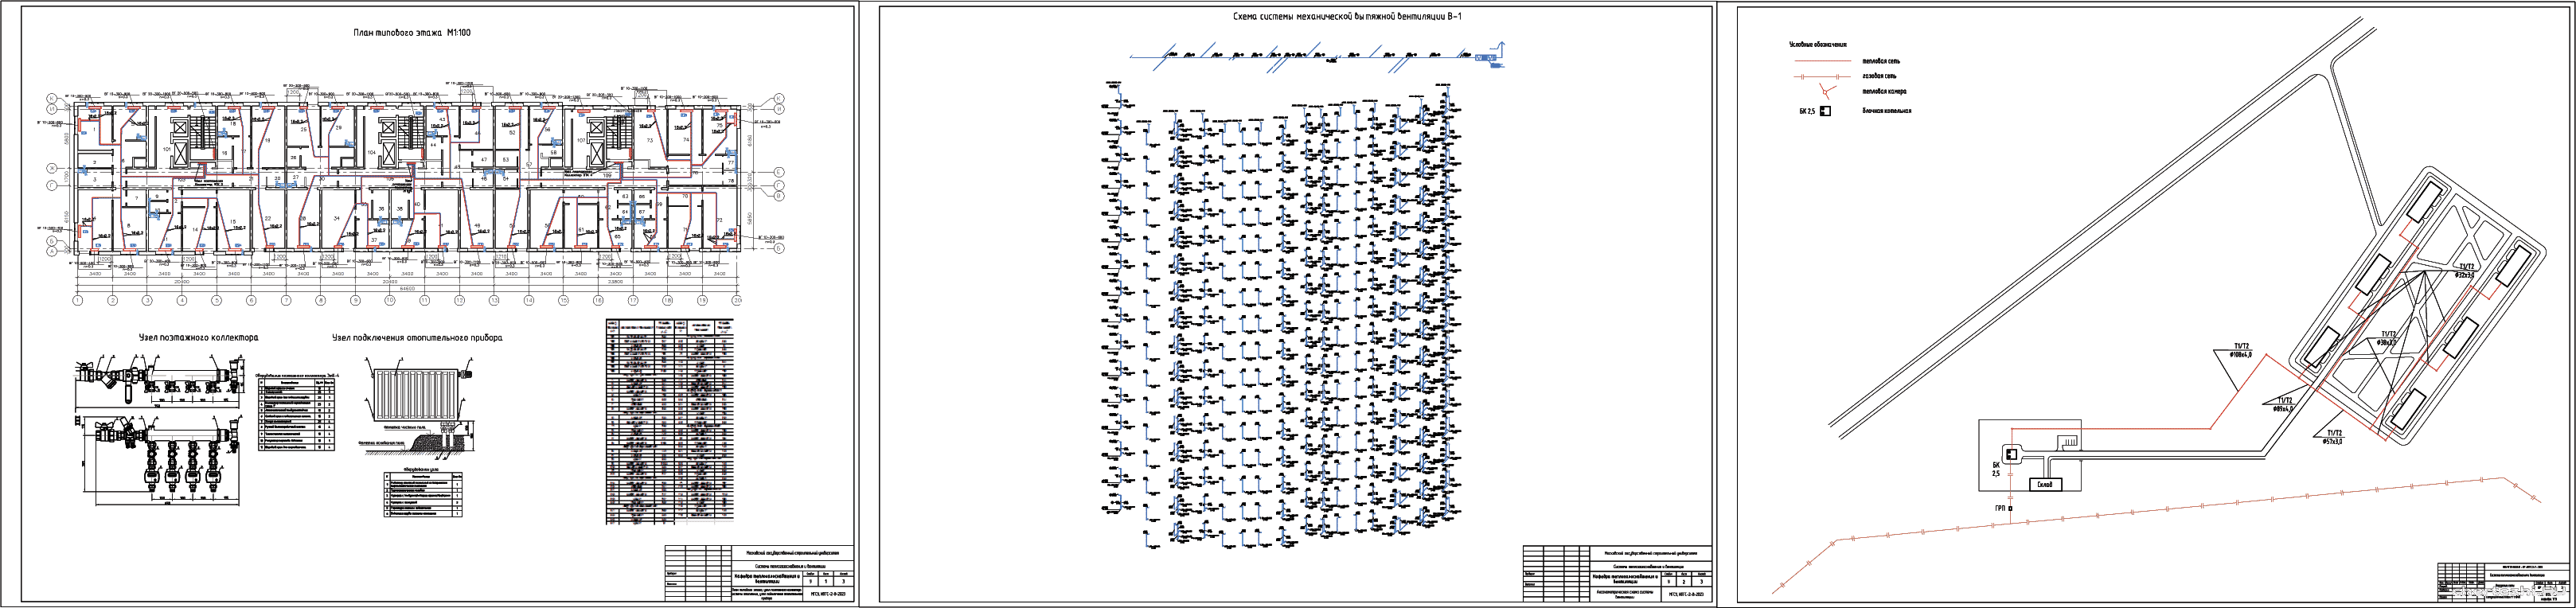Click axis bubble 1 below the floor plan

tap(77, 300)
